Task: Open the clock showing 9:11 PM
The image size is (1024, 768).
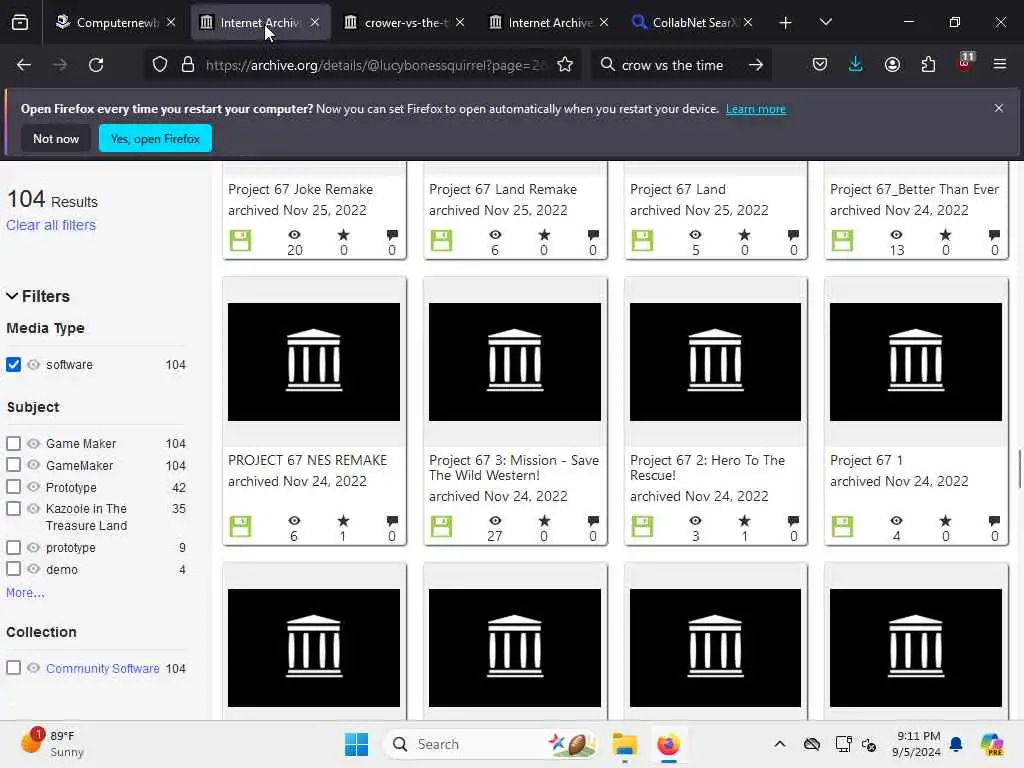Action: 917,744
